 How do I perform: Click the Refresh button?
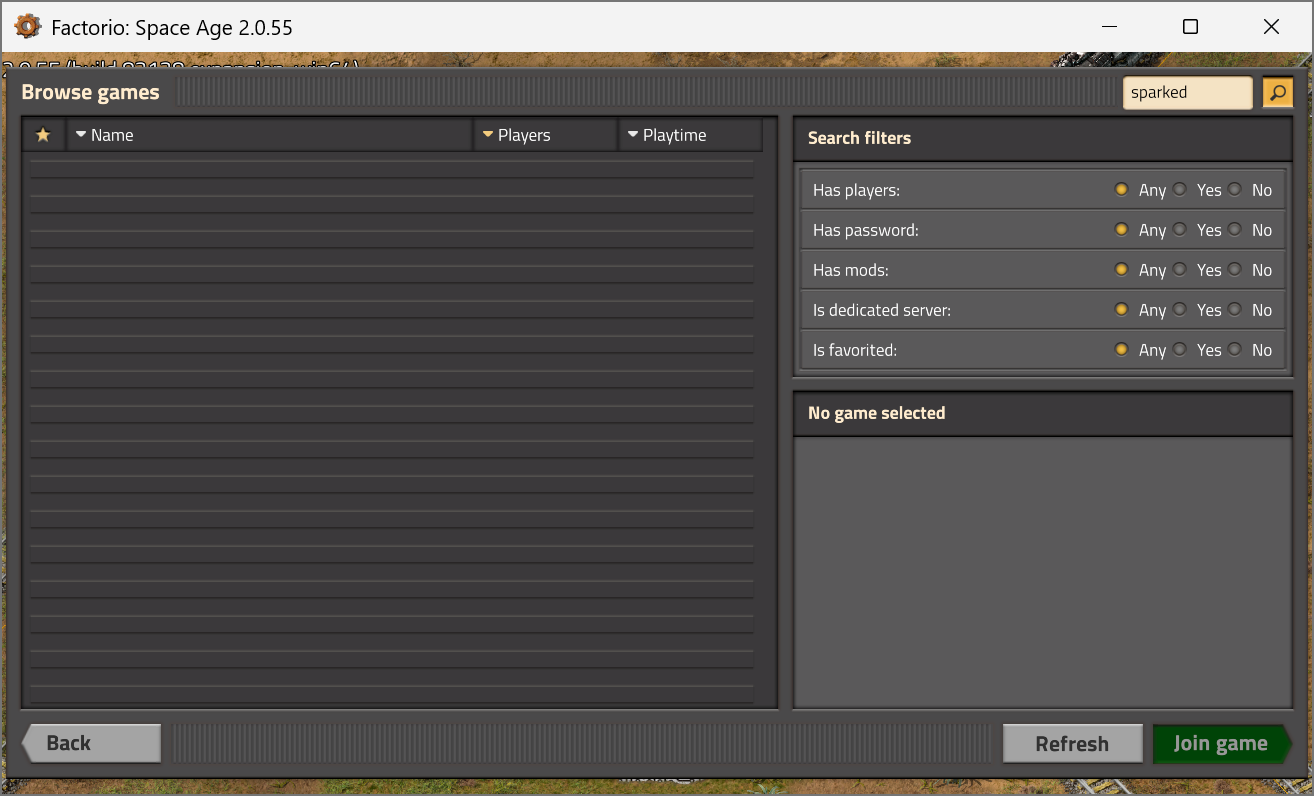click(1072, 743)
